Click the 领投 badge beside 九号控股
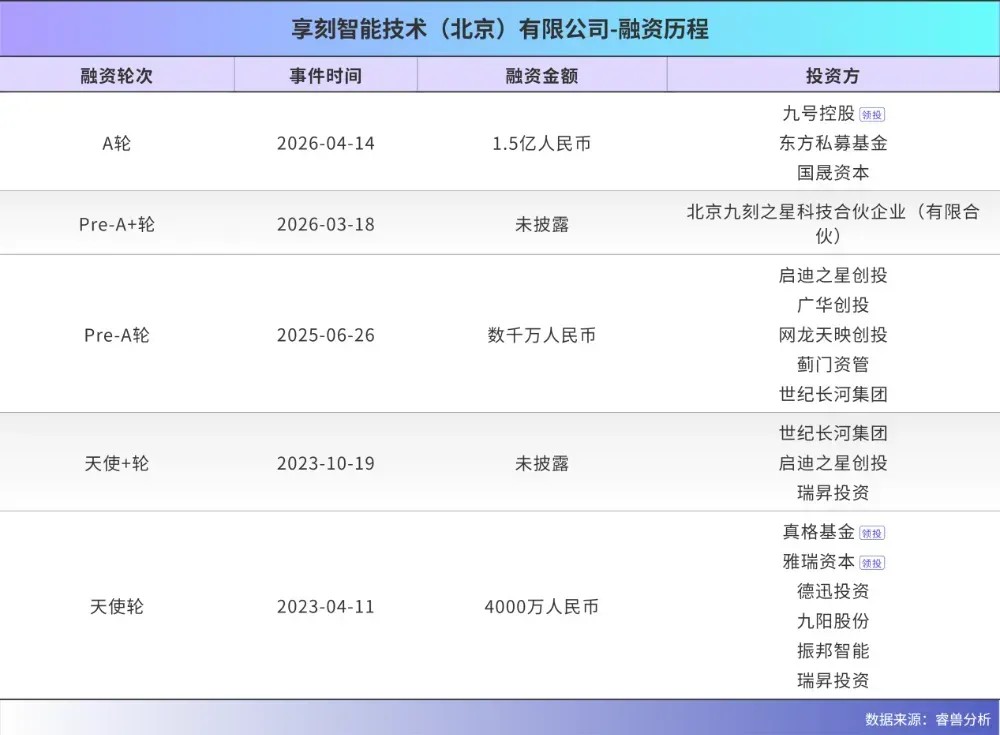1000x735 pixels. pos(872,114)
